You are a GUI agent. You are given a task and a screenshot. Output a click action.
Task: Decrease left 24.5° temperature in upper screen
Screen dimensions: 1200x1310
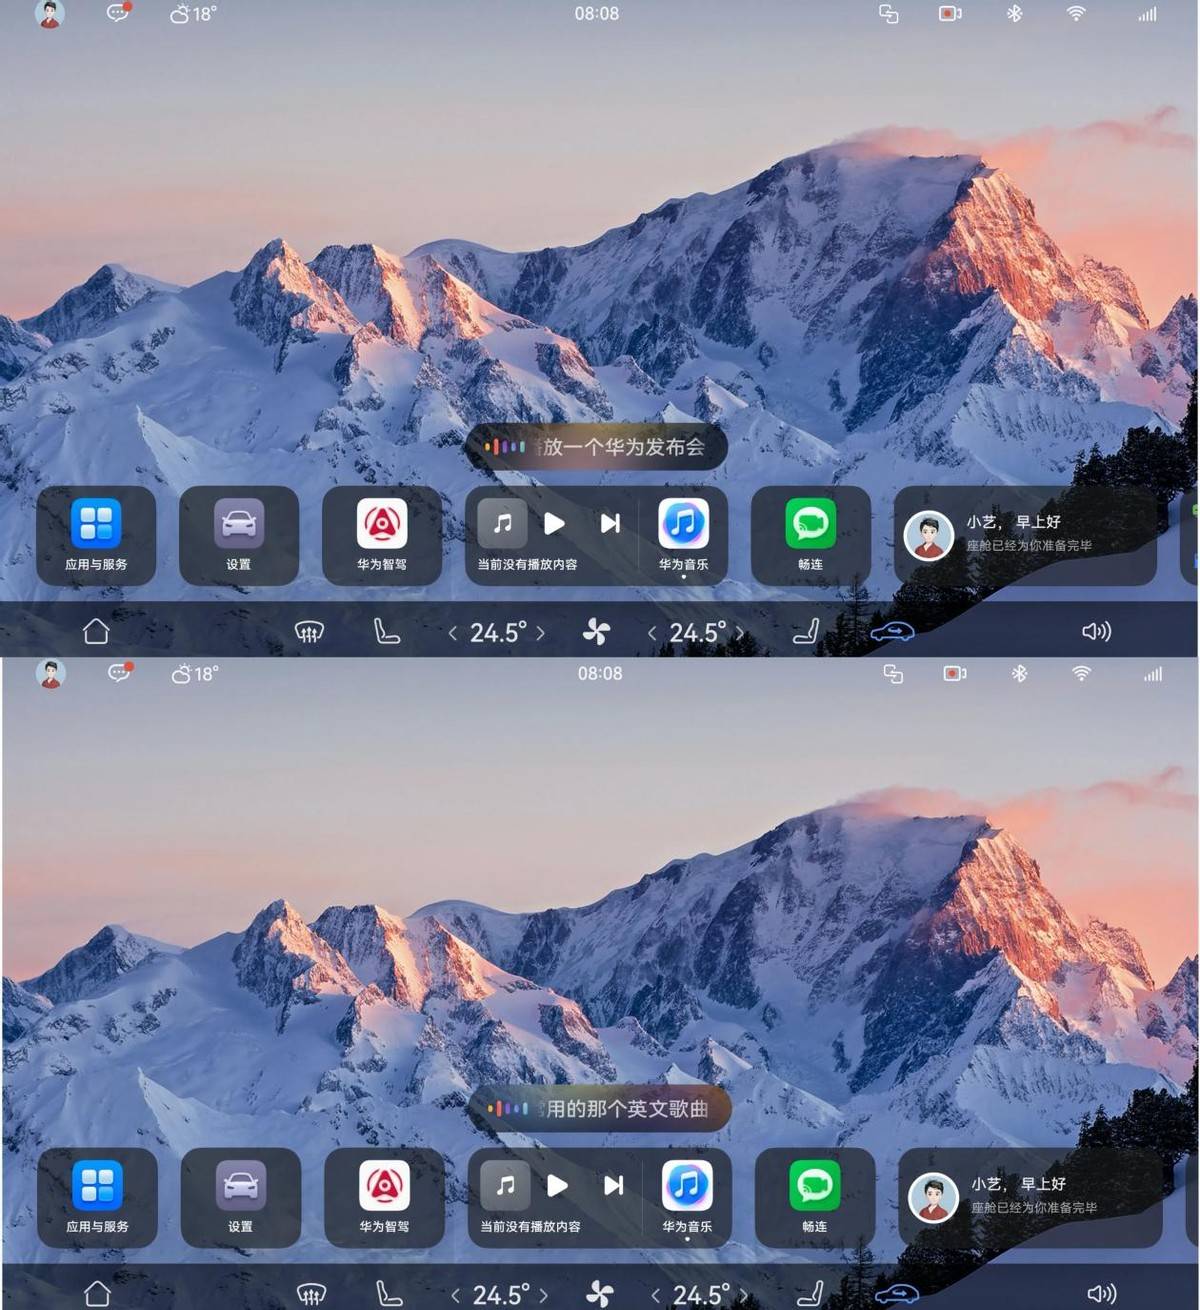click(453, 633)
